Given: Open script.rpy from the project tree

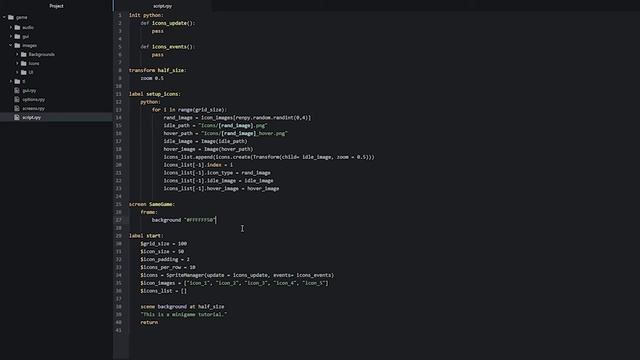Looking at the screenshot, I should pyautogui.click(x=32, y=117).
